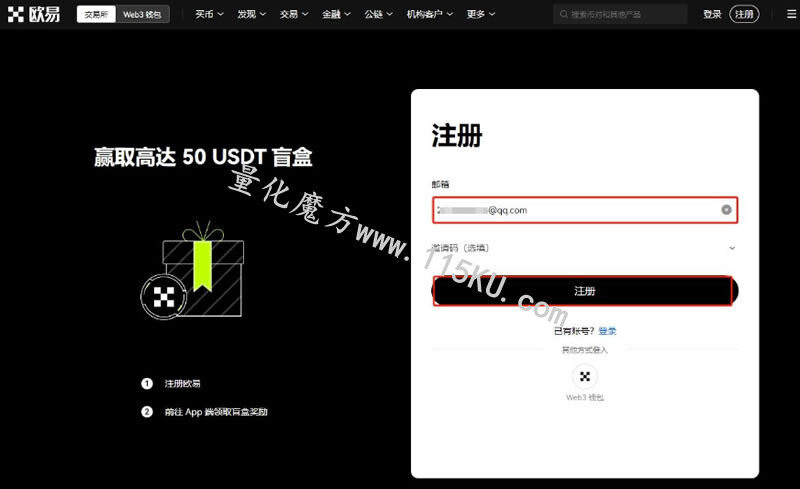Choose the Web3 钱包 login icon
This screenshot has width=800, height=489.
tap(585, 377)
